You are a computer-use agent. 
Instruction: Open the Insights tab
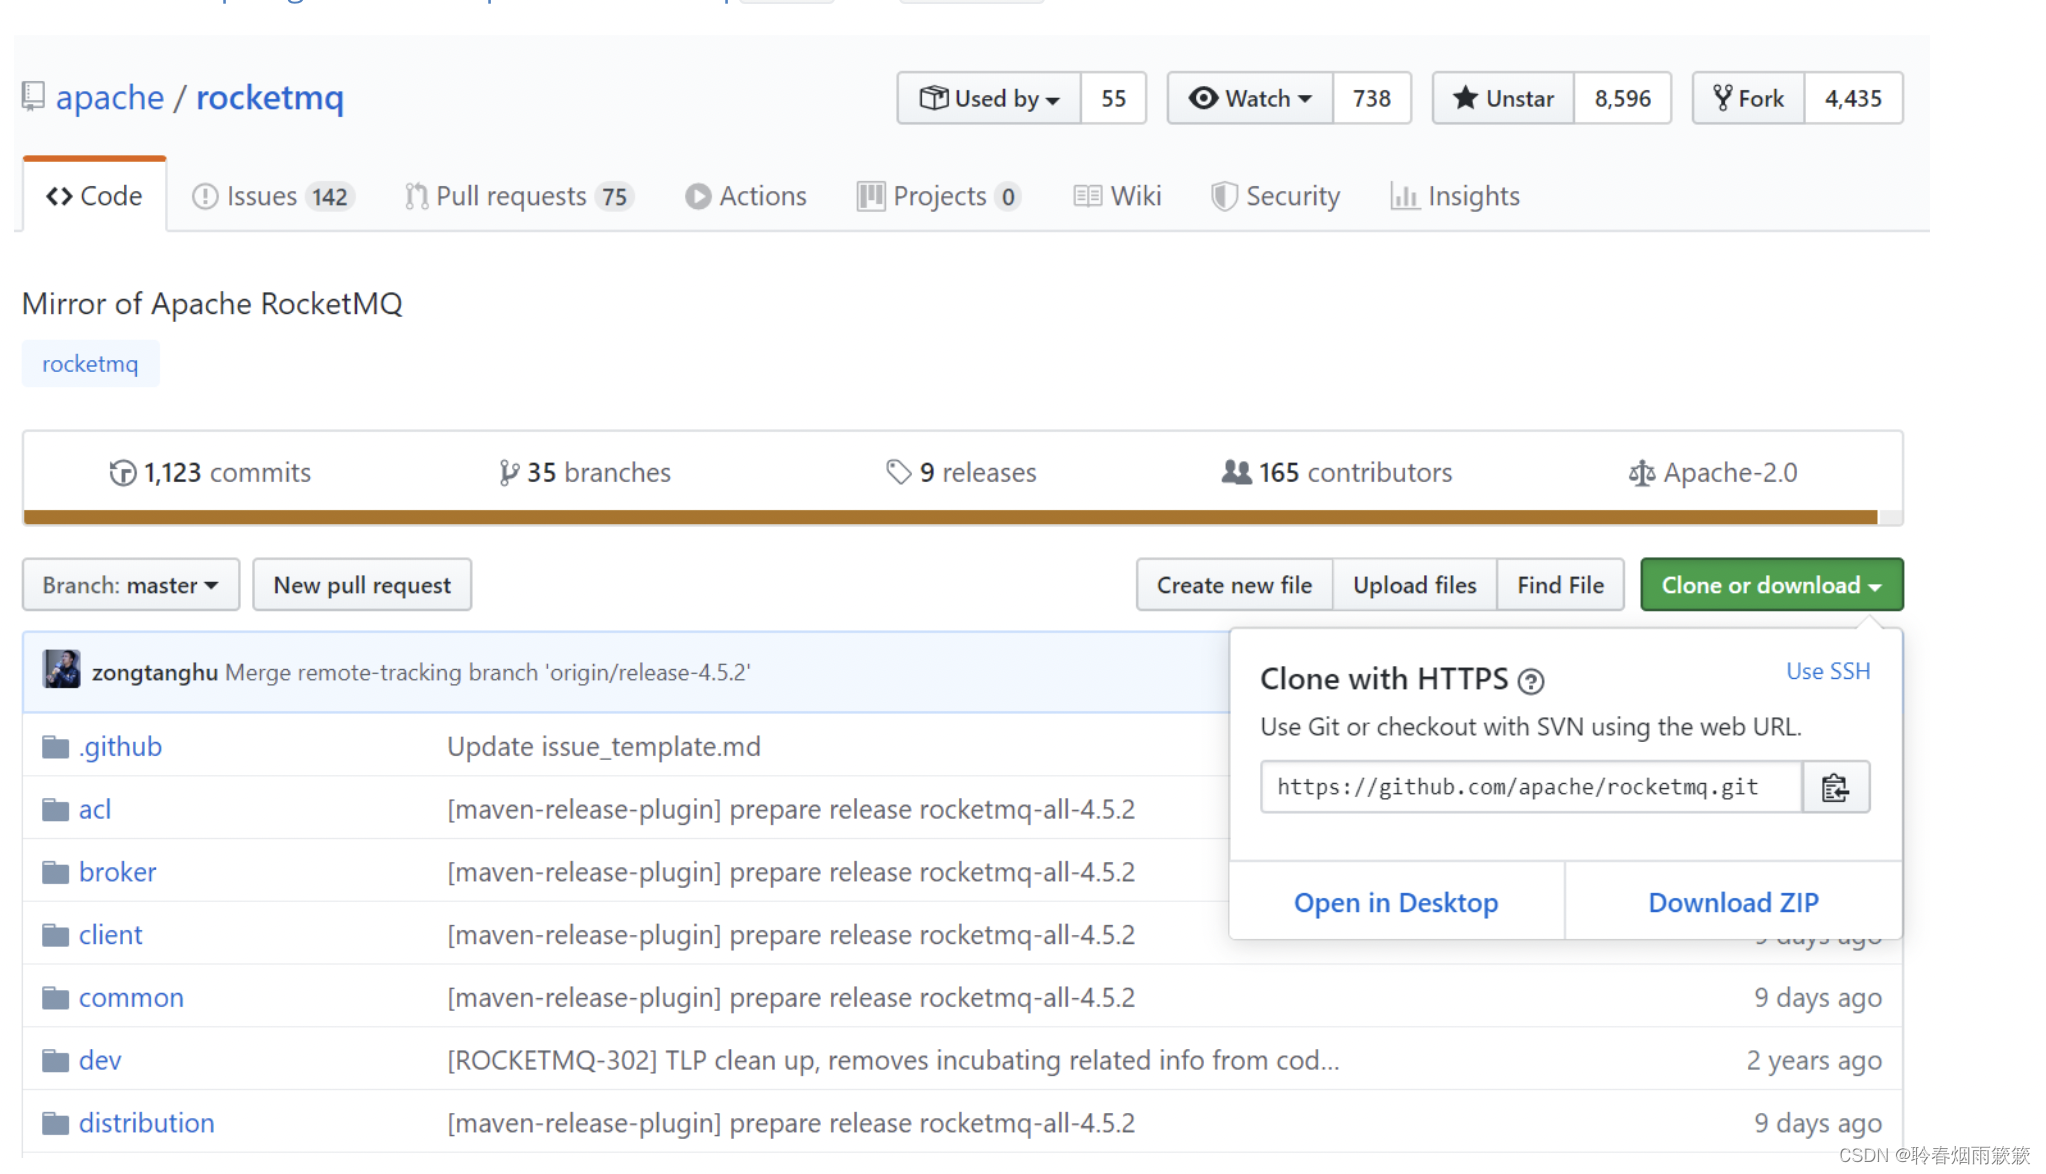[1455, 196]
